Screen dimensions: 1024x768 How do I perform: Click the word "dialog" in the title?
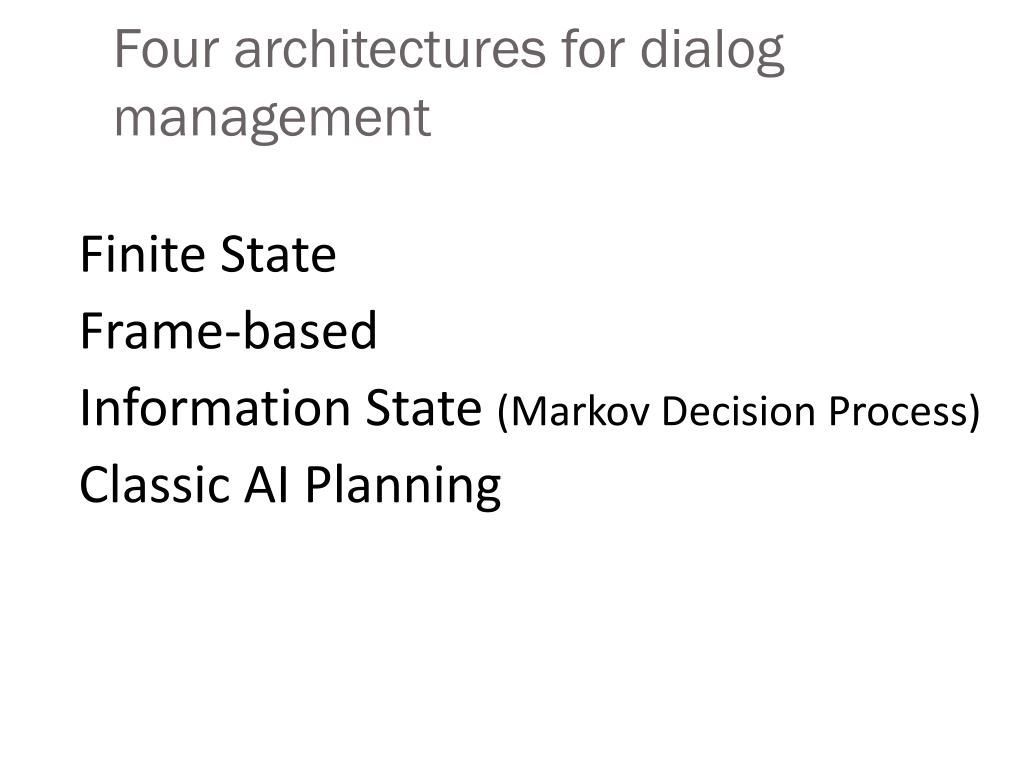click(x=712, y=52)
